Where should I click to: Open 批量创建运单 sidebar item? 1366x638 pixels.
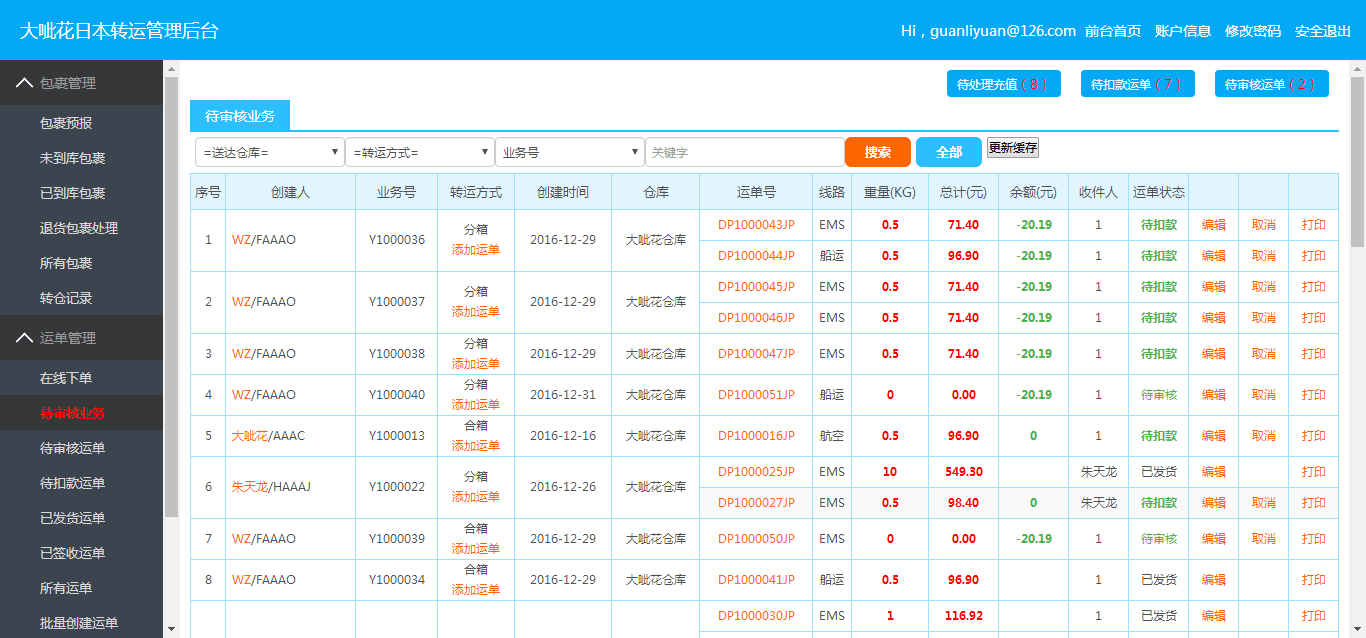(x=81, y=623)
